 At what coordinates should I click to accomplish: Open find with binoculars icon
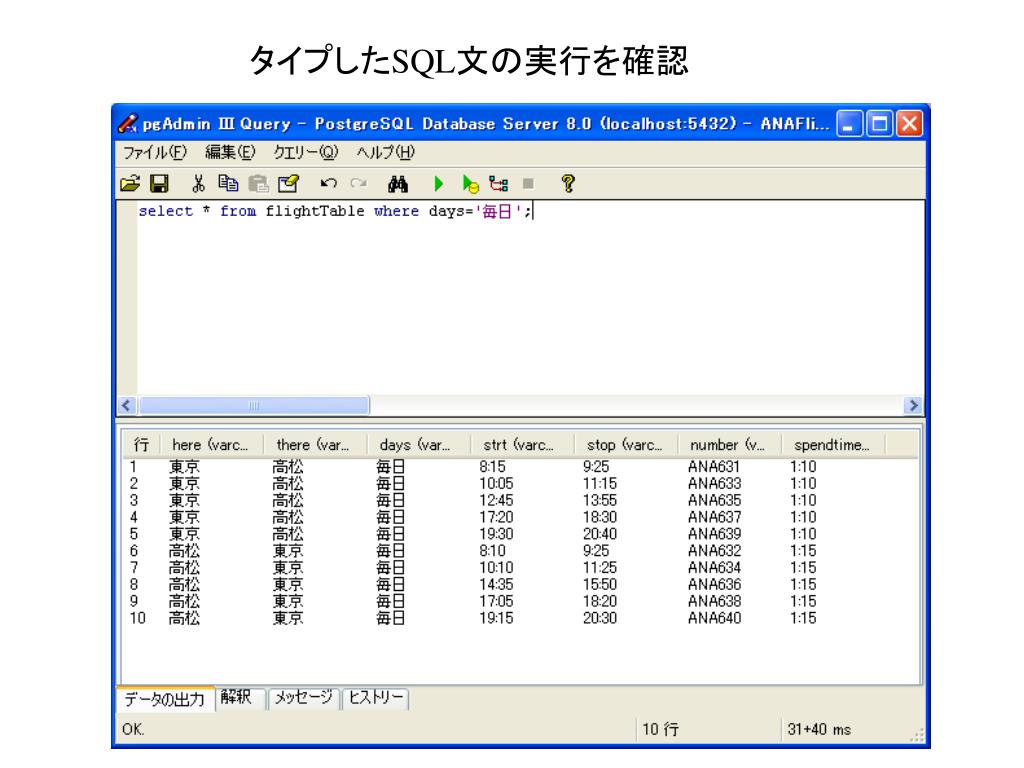point(398,184)
